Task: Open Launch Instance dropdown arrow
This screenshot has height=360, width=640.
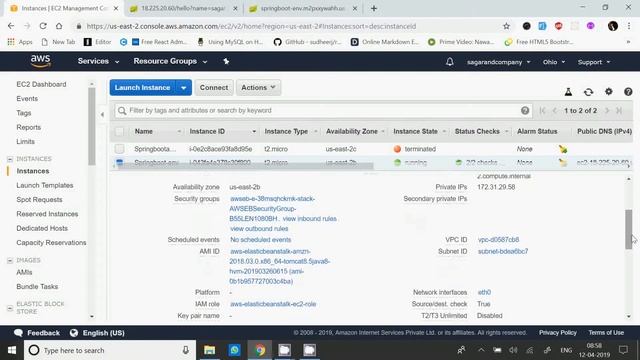Action: click(x=184, y=88)
